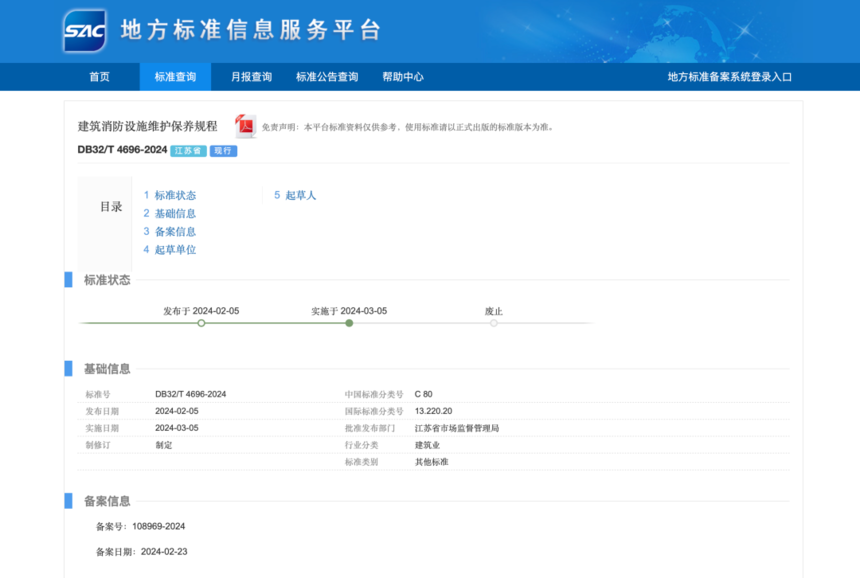Open the PDF document icon
The image size is (860, 578).
245,126
